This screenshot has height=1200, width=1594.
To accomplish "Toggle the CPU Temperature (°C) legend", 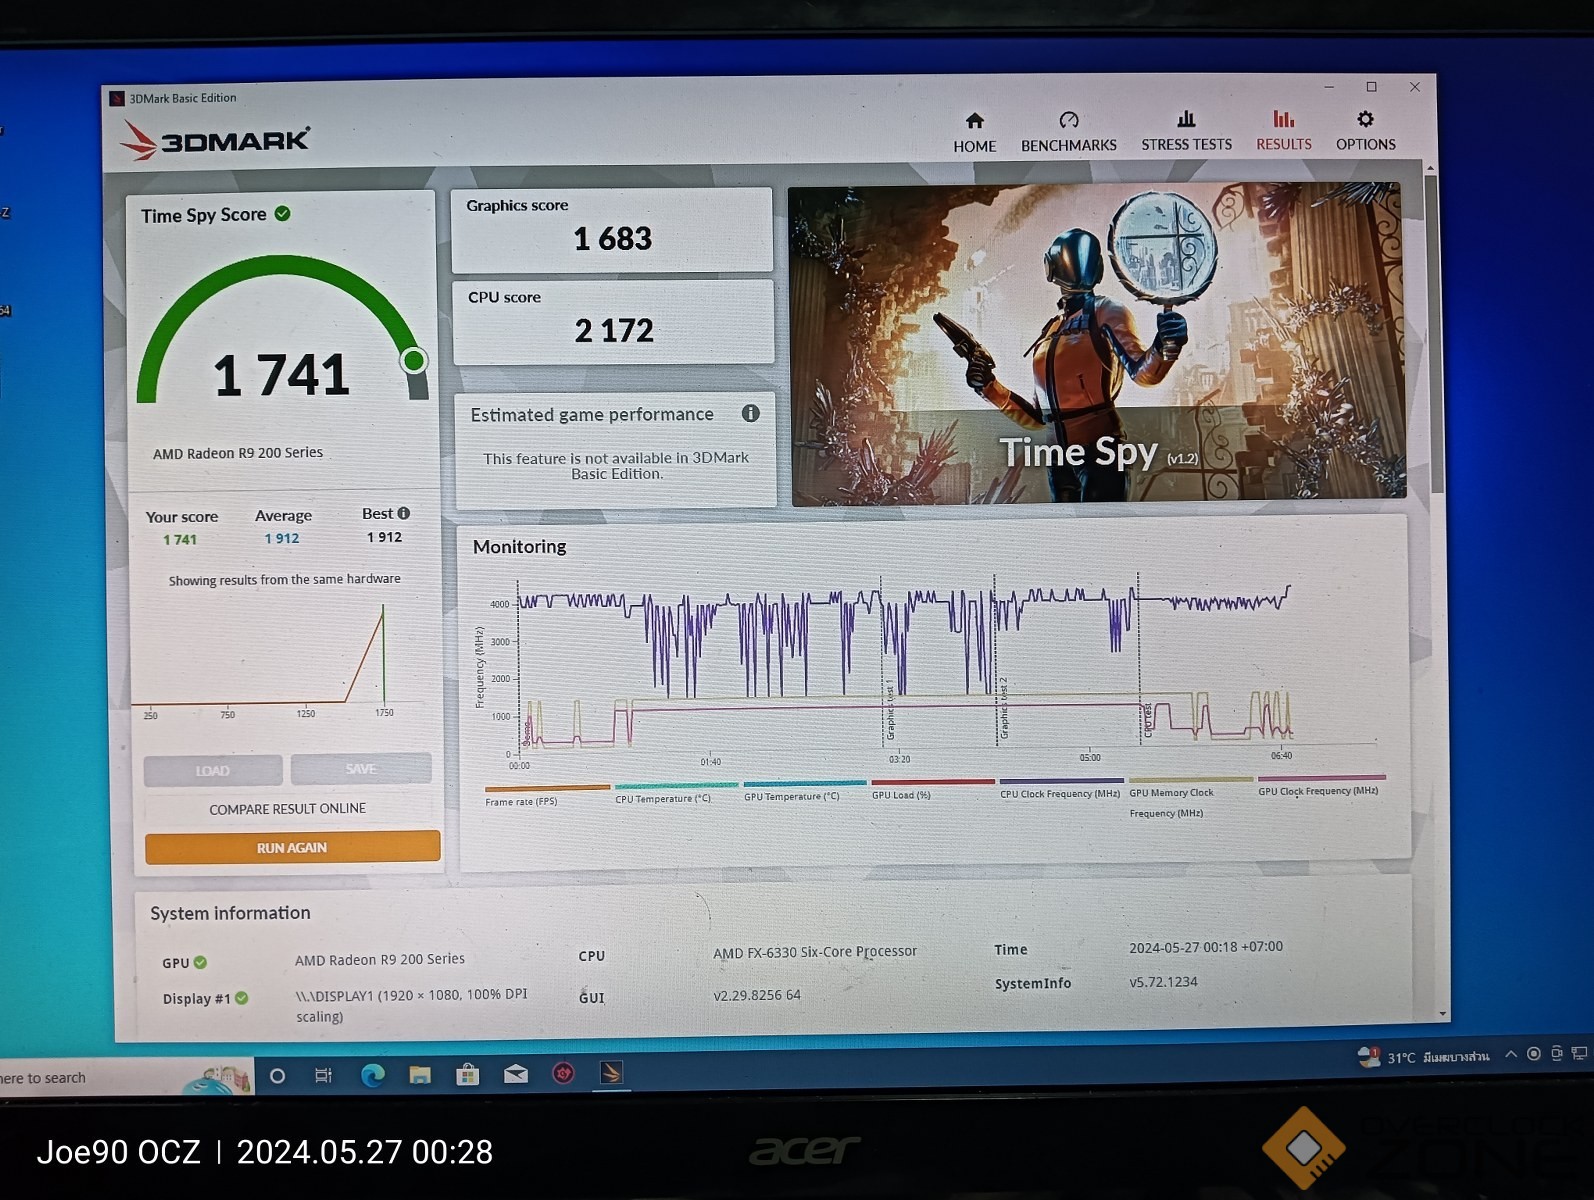I will coord(676,794).
